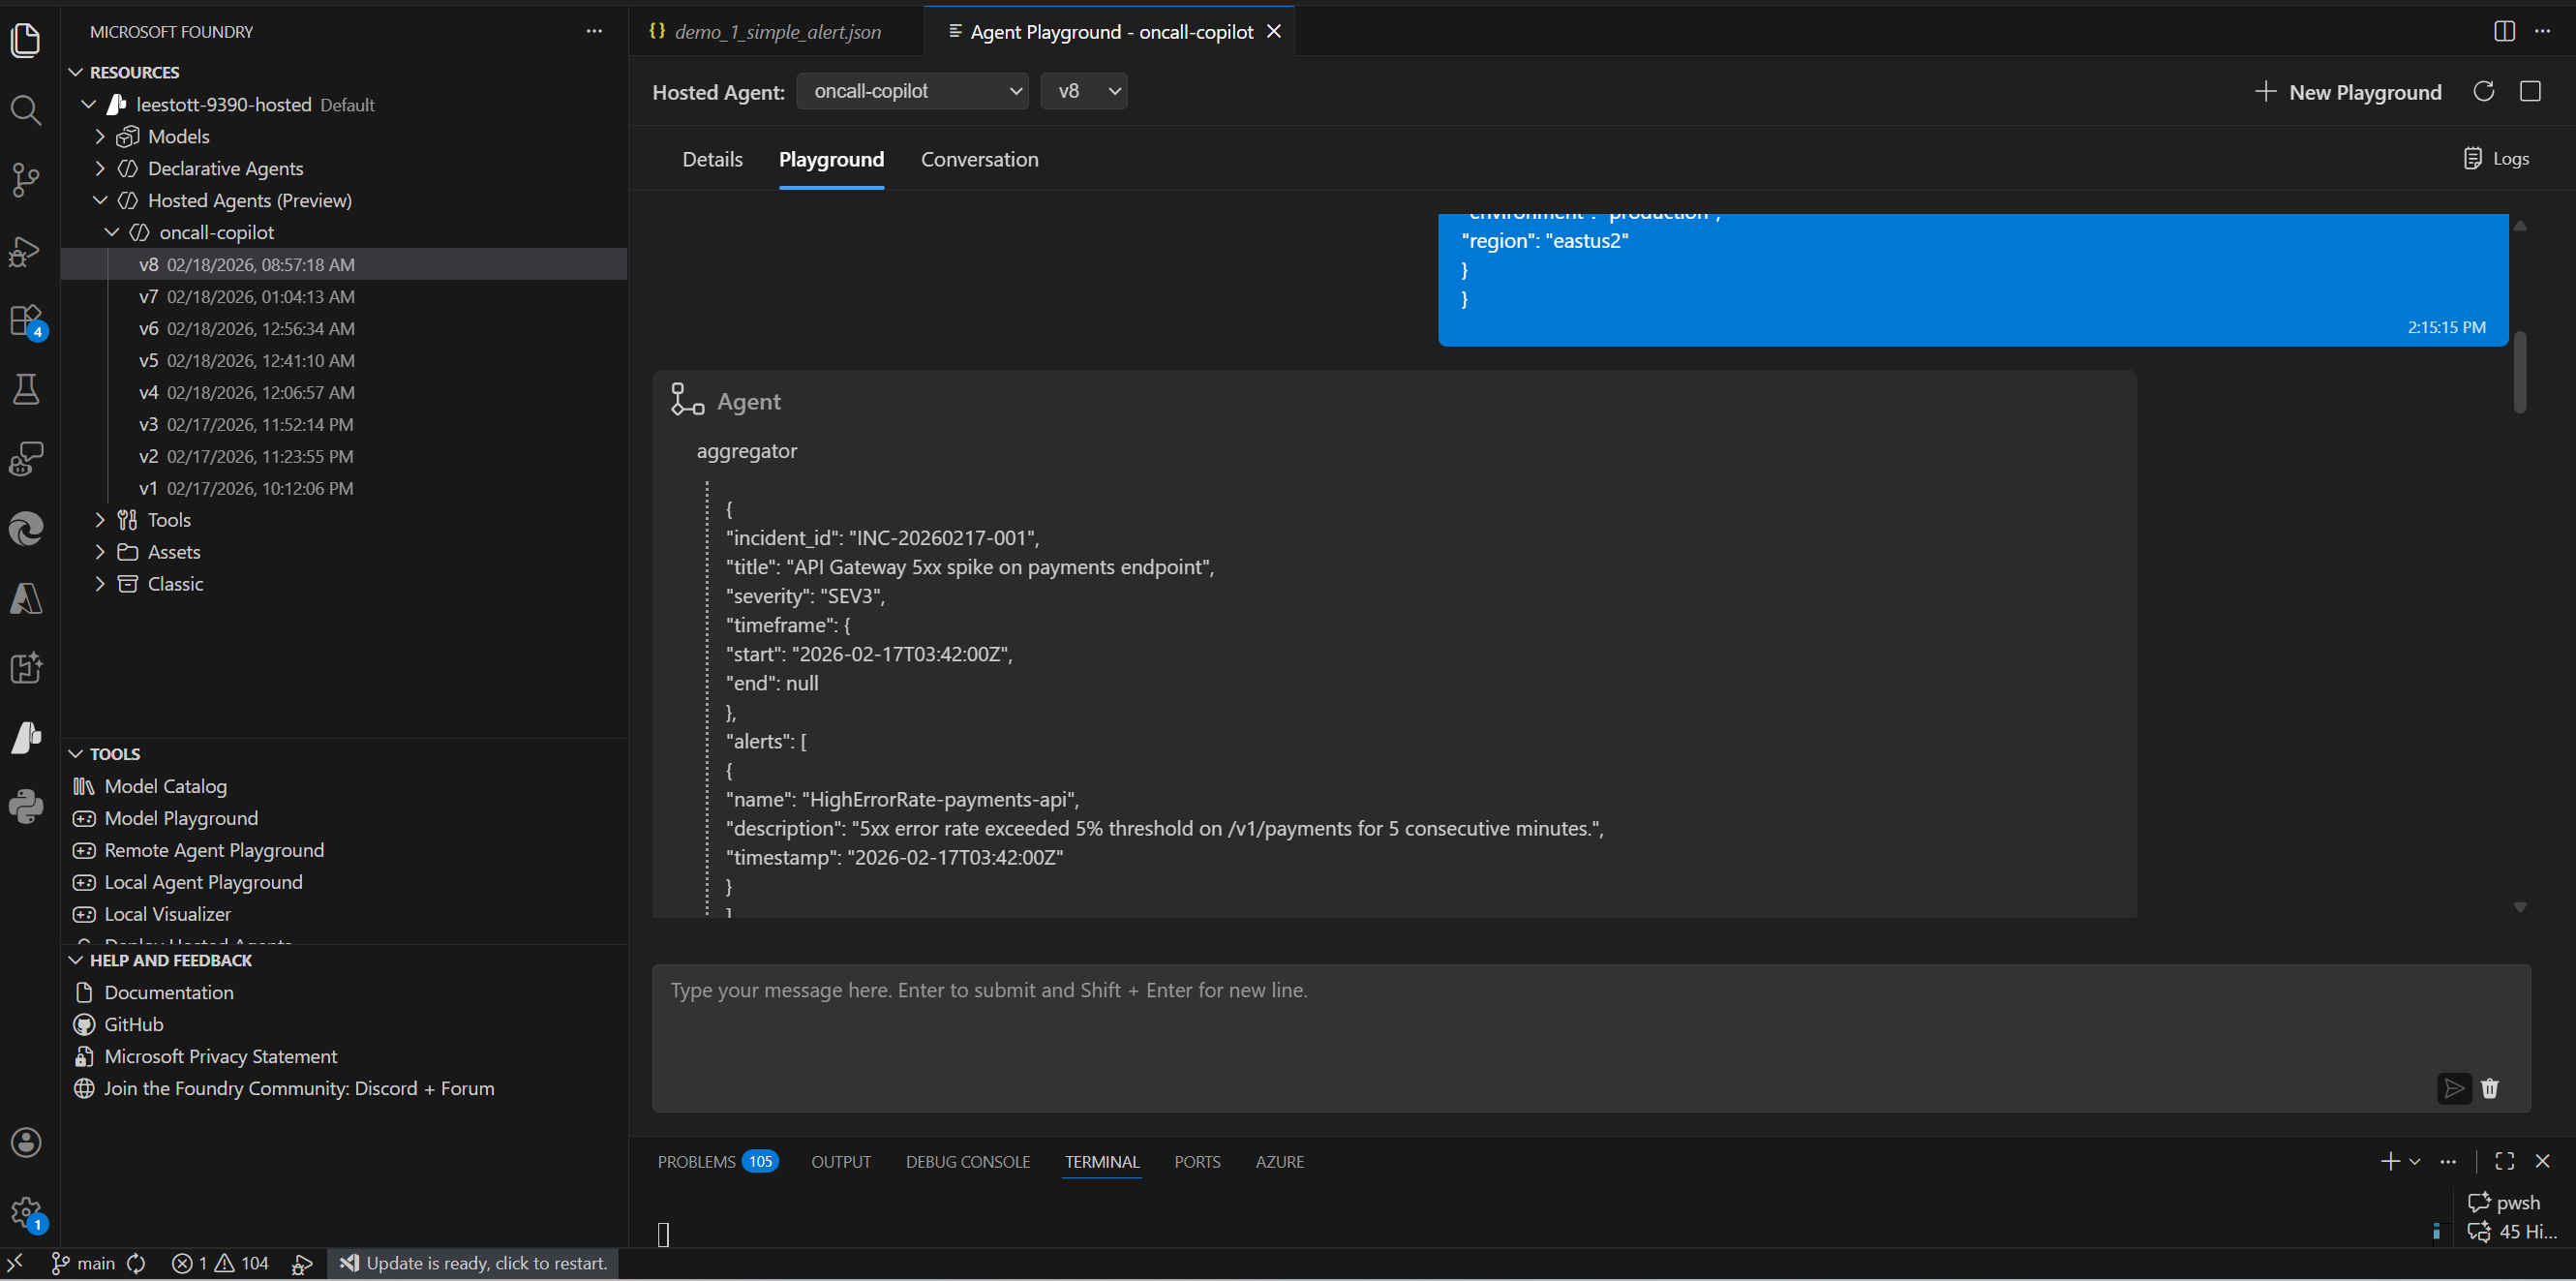Click the trash icon to clear chat

pos(2490,1088)
